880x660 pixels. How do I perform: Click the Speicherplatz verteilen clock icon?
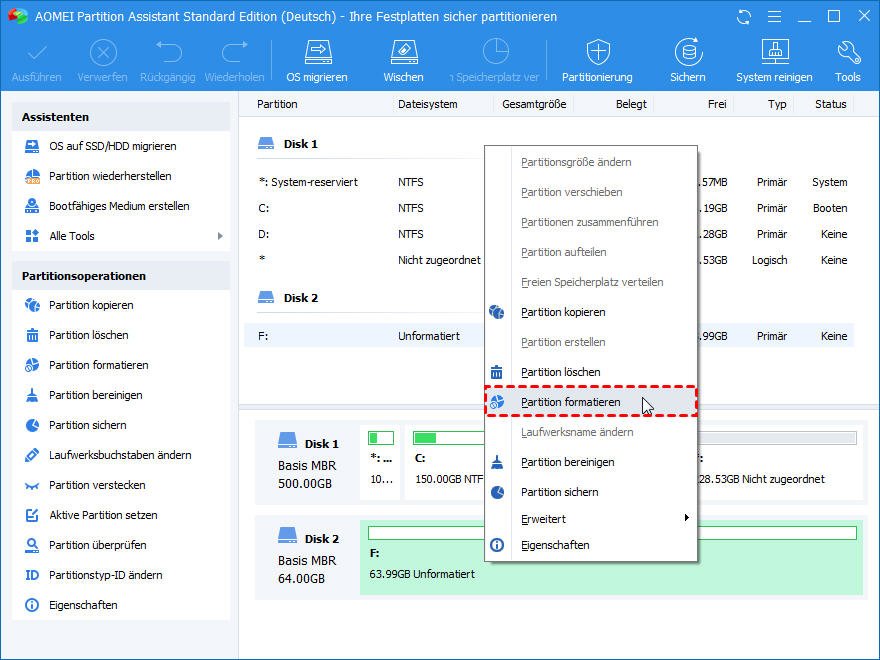point(496,52)
